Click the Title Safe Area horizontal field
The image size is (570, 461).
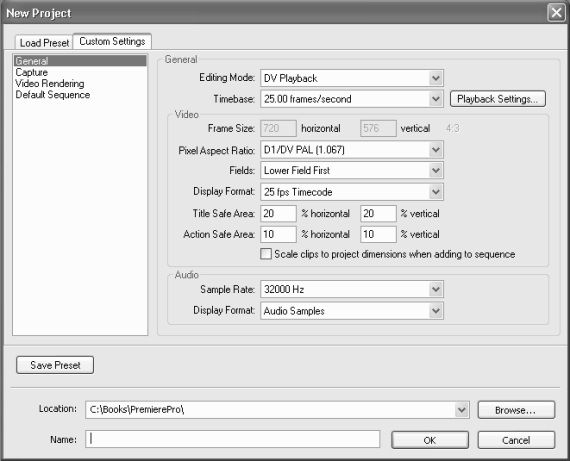(x=278, y=213)
